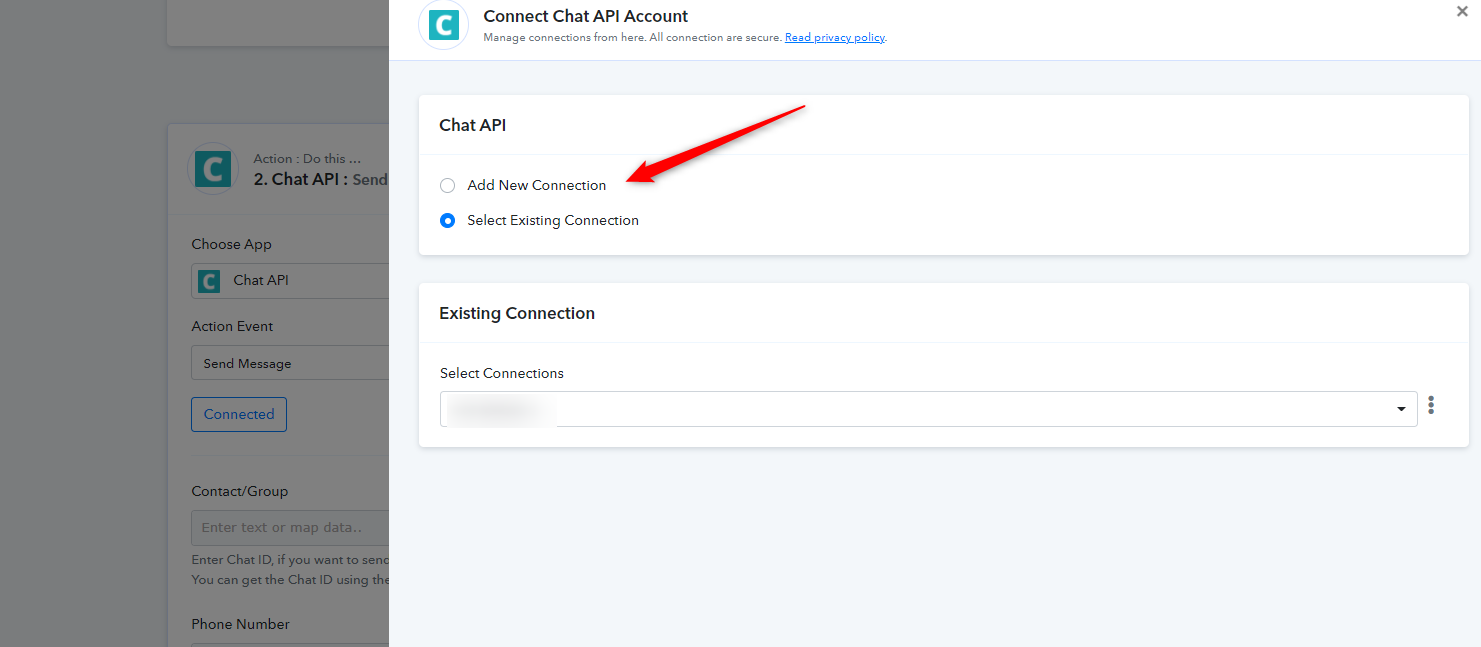Click the Chat API icon in action step header
The height and width of the screenshot is (647, 1481).
[x=213, y=169]
